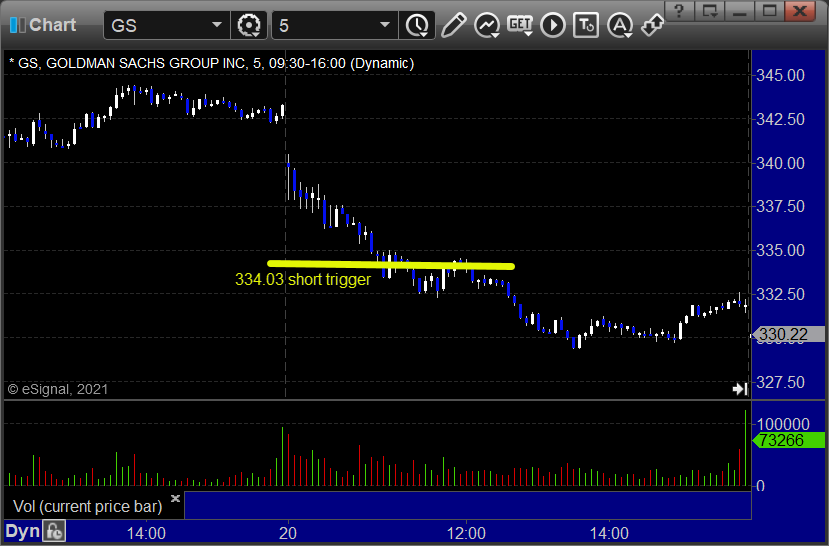Click the 345.00 price axis label
The image size is (829, 546).
780,75
